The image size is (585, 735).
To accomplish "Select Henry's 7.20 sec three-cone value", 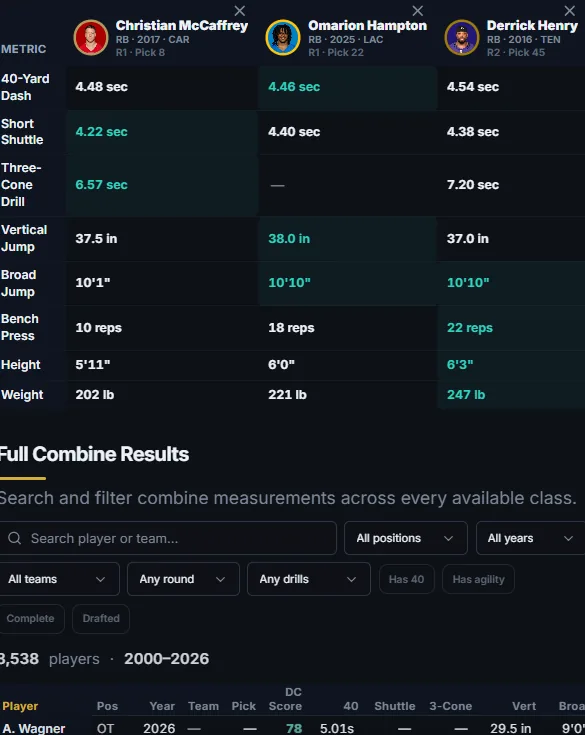I will 472,185.
